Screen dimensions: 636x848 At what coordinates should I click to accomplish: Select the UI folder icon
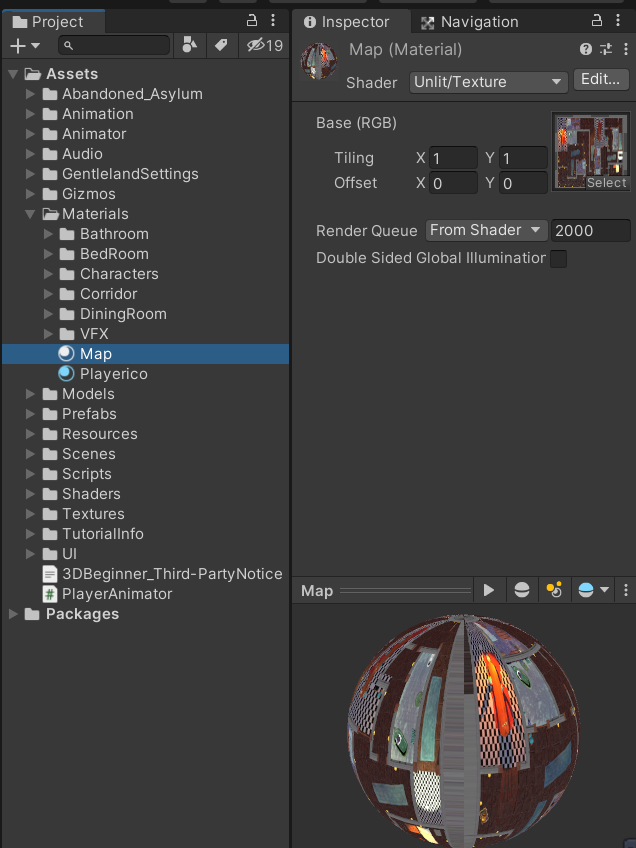click(x=50, y=554)
